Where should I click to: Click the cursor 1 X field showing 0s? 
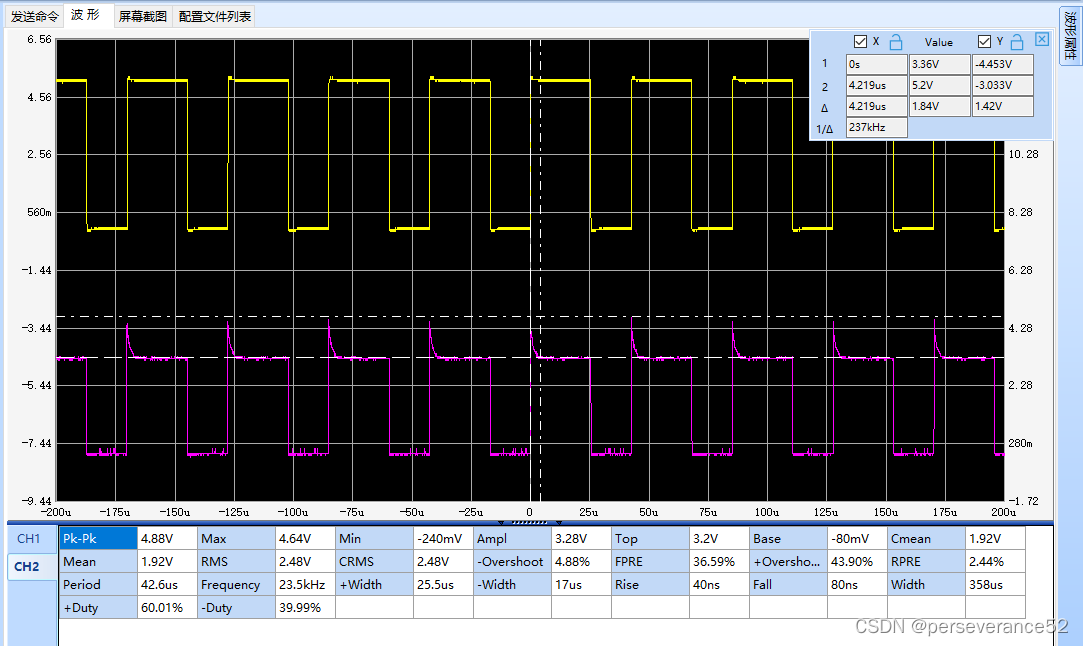tap(876, 64)
